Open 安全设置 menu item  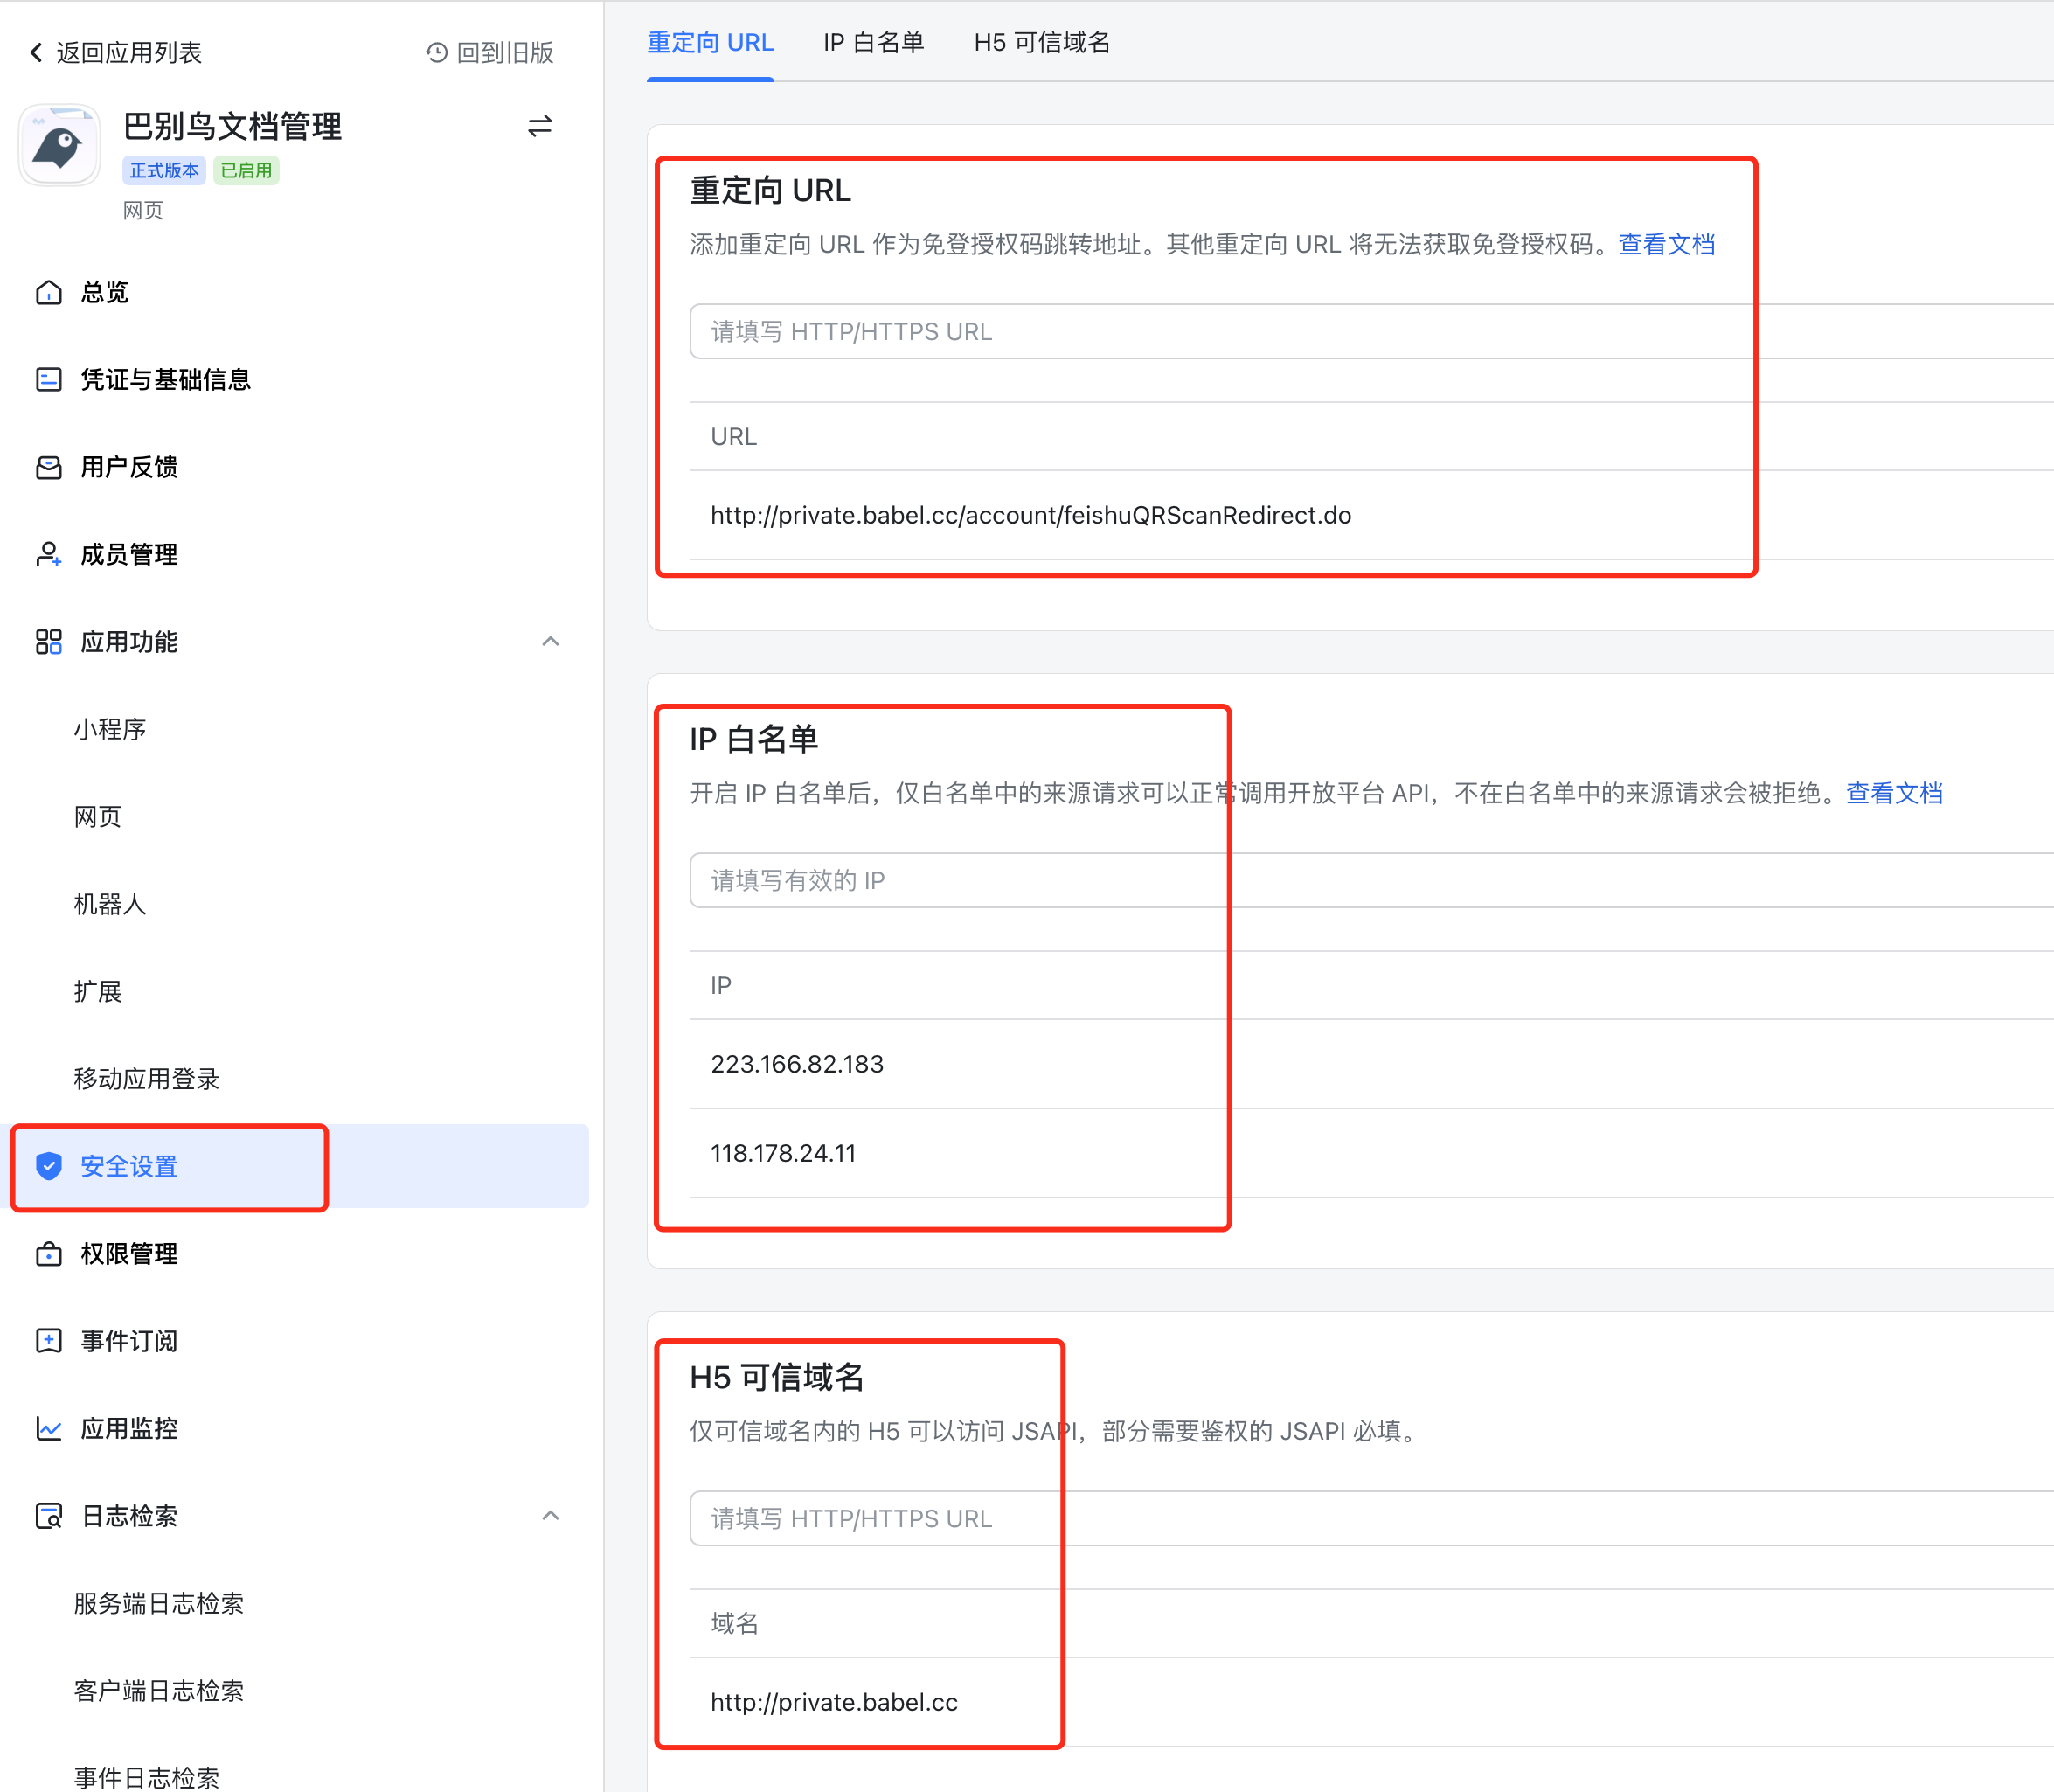(x=129, y=1166)
